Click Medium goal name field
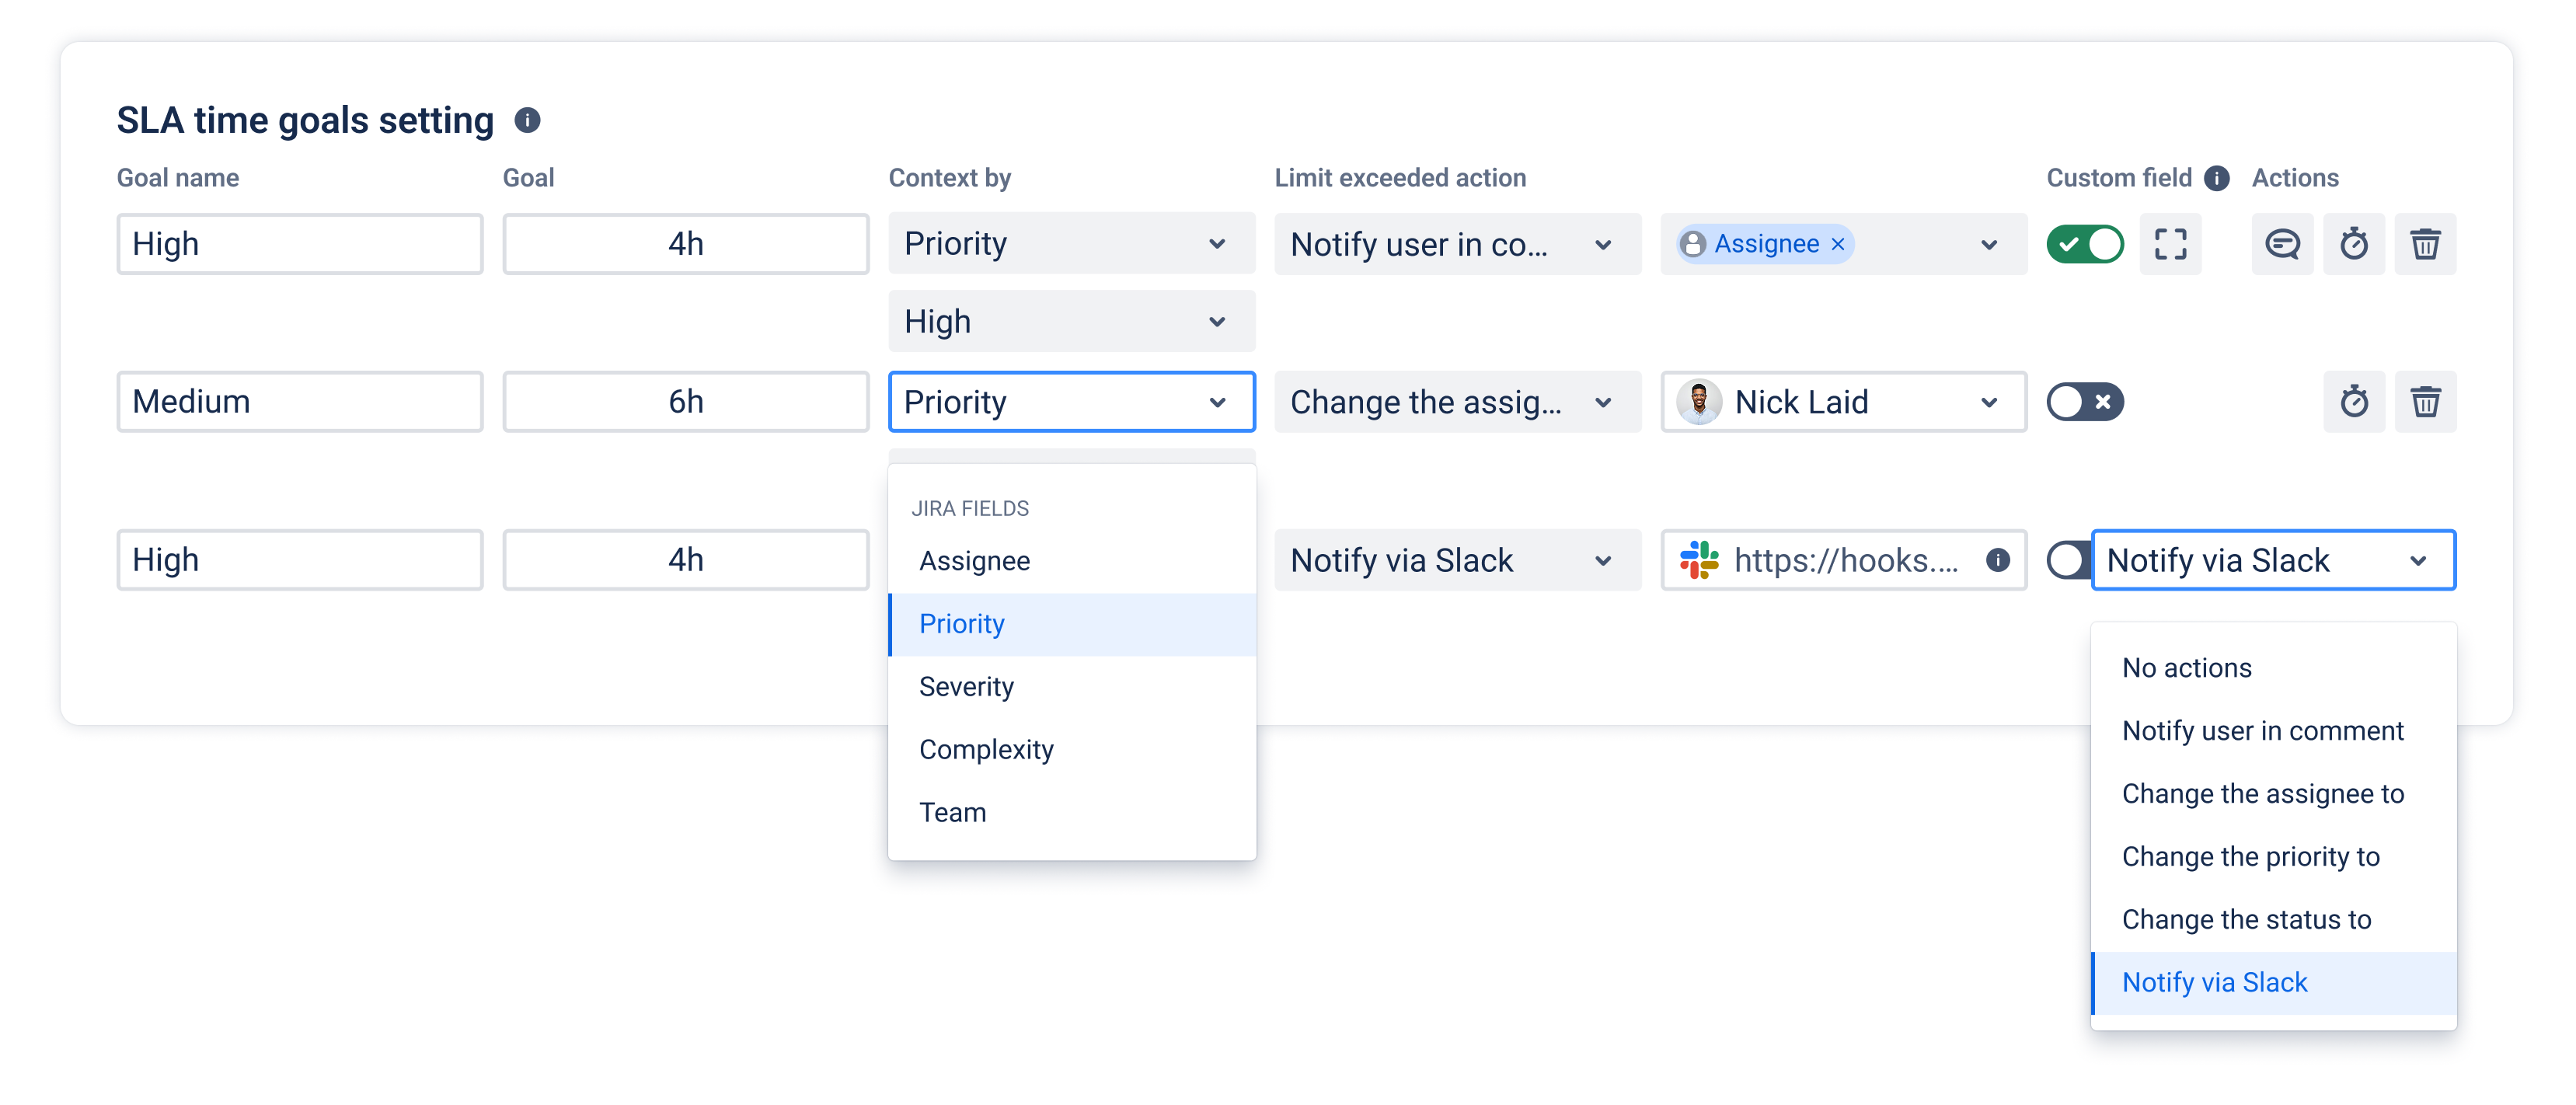This screenshot has width=2576, height=1105. (300, 402)
